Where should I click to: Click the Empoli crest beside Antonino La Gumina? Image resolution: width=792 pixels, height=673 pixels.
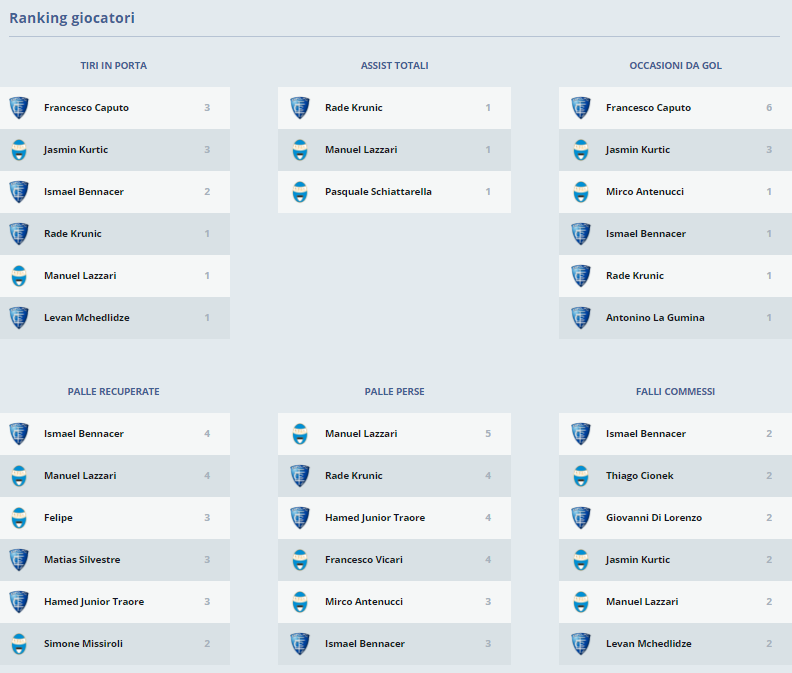pos(581,318)
